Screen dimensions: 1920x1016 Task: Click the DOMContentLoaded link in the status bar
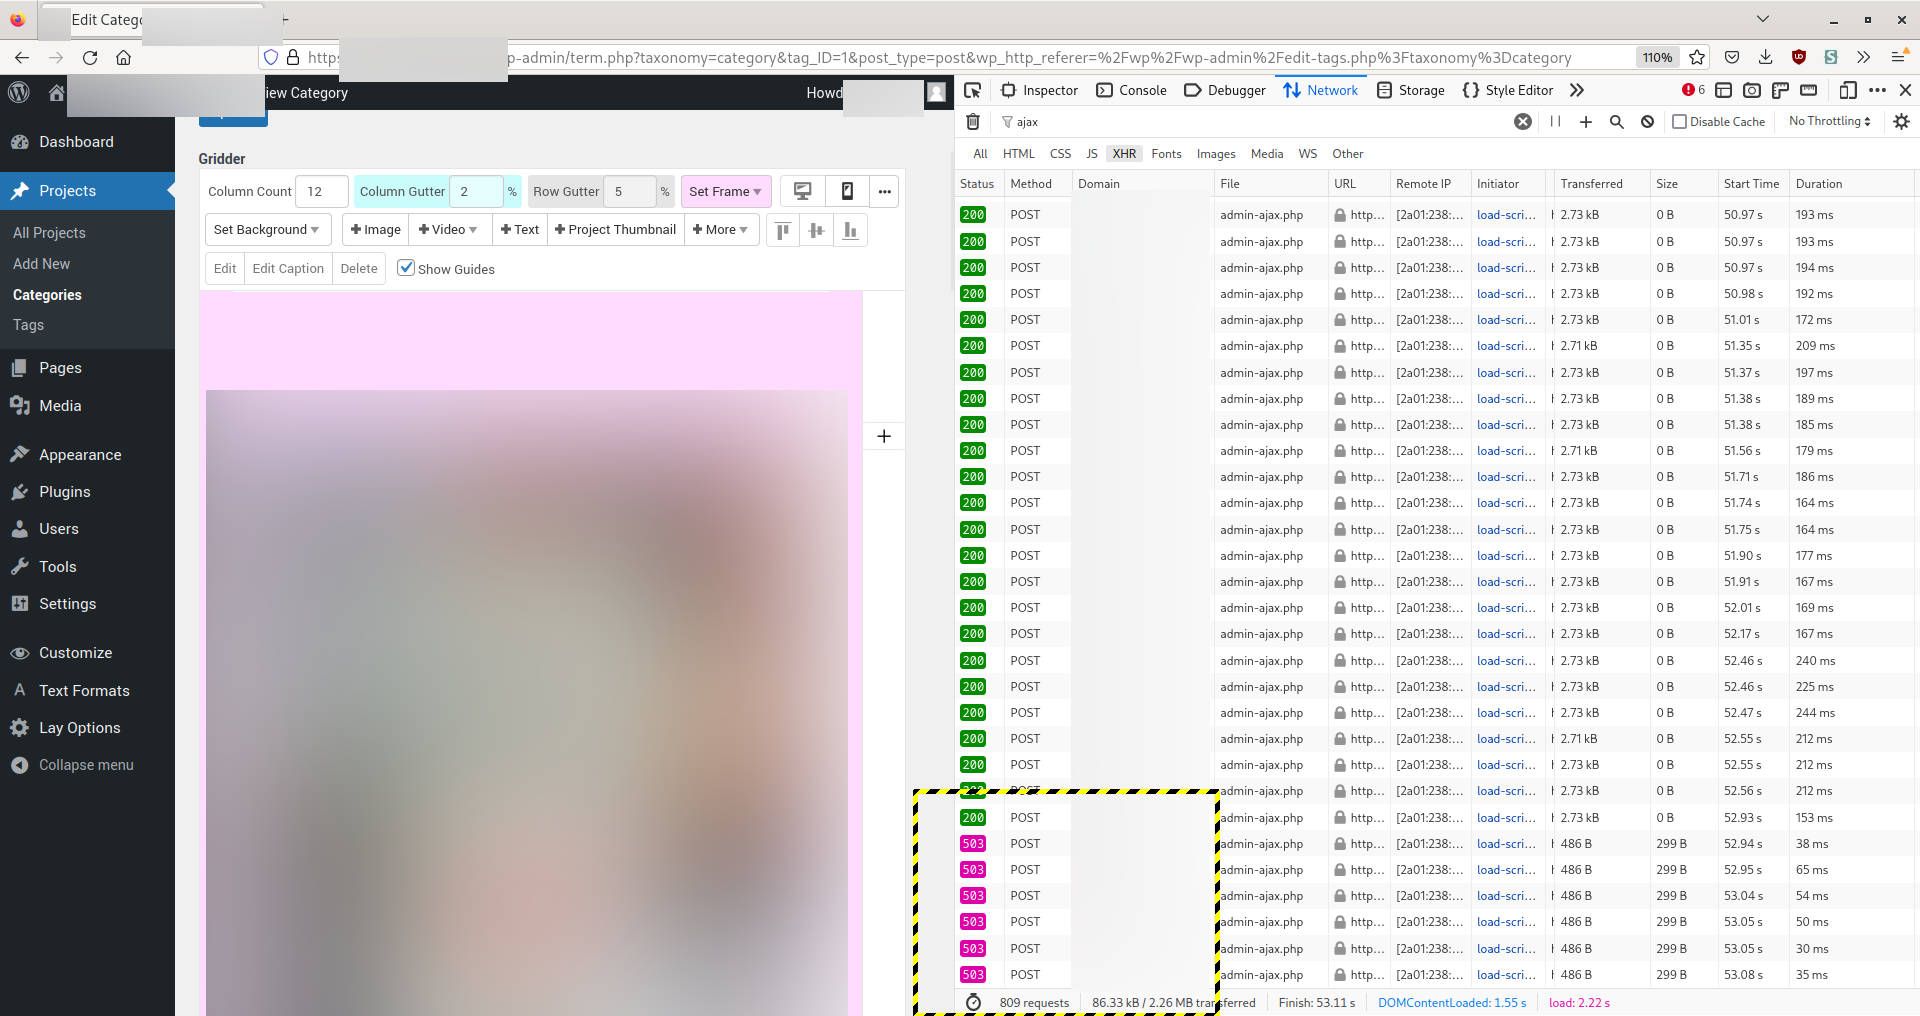coord(1451,1002)
